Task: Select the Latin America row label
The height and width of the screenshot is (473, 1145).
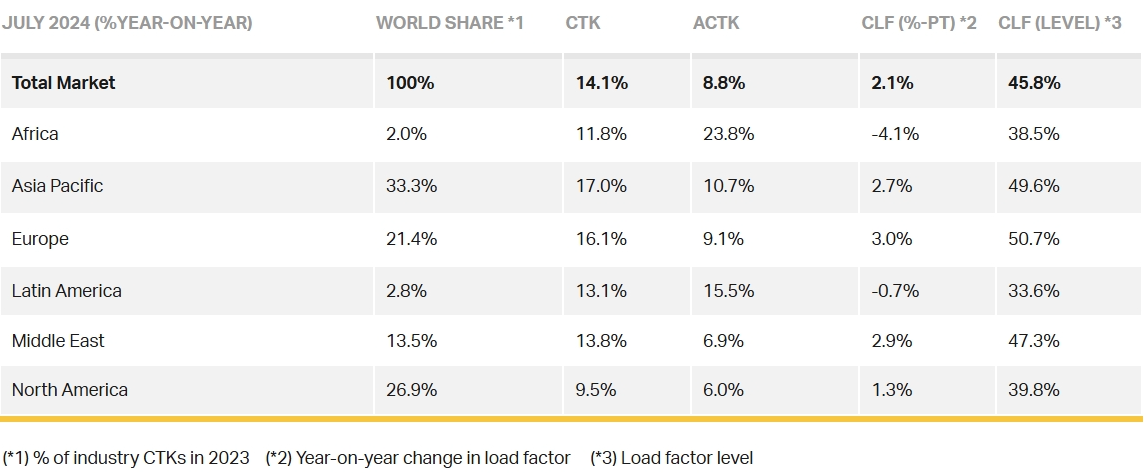Action: 67,291
